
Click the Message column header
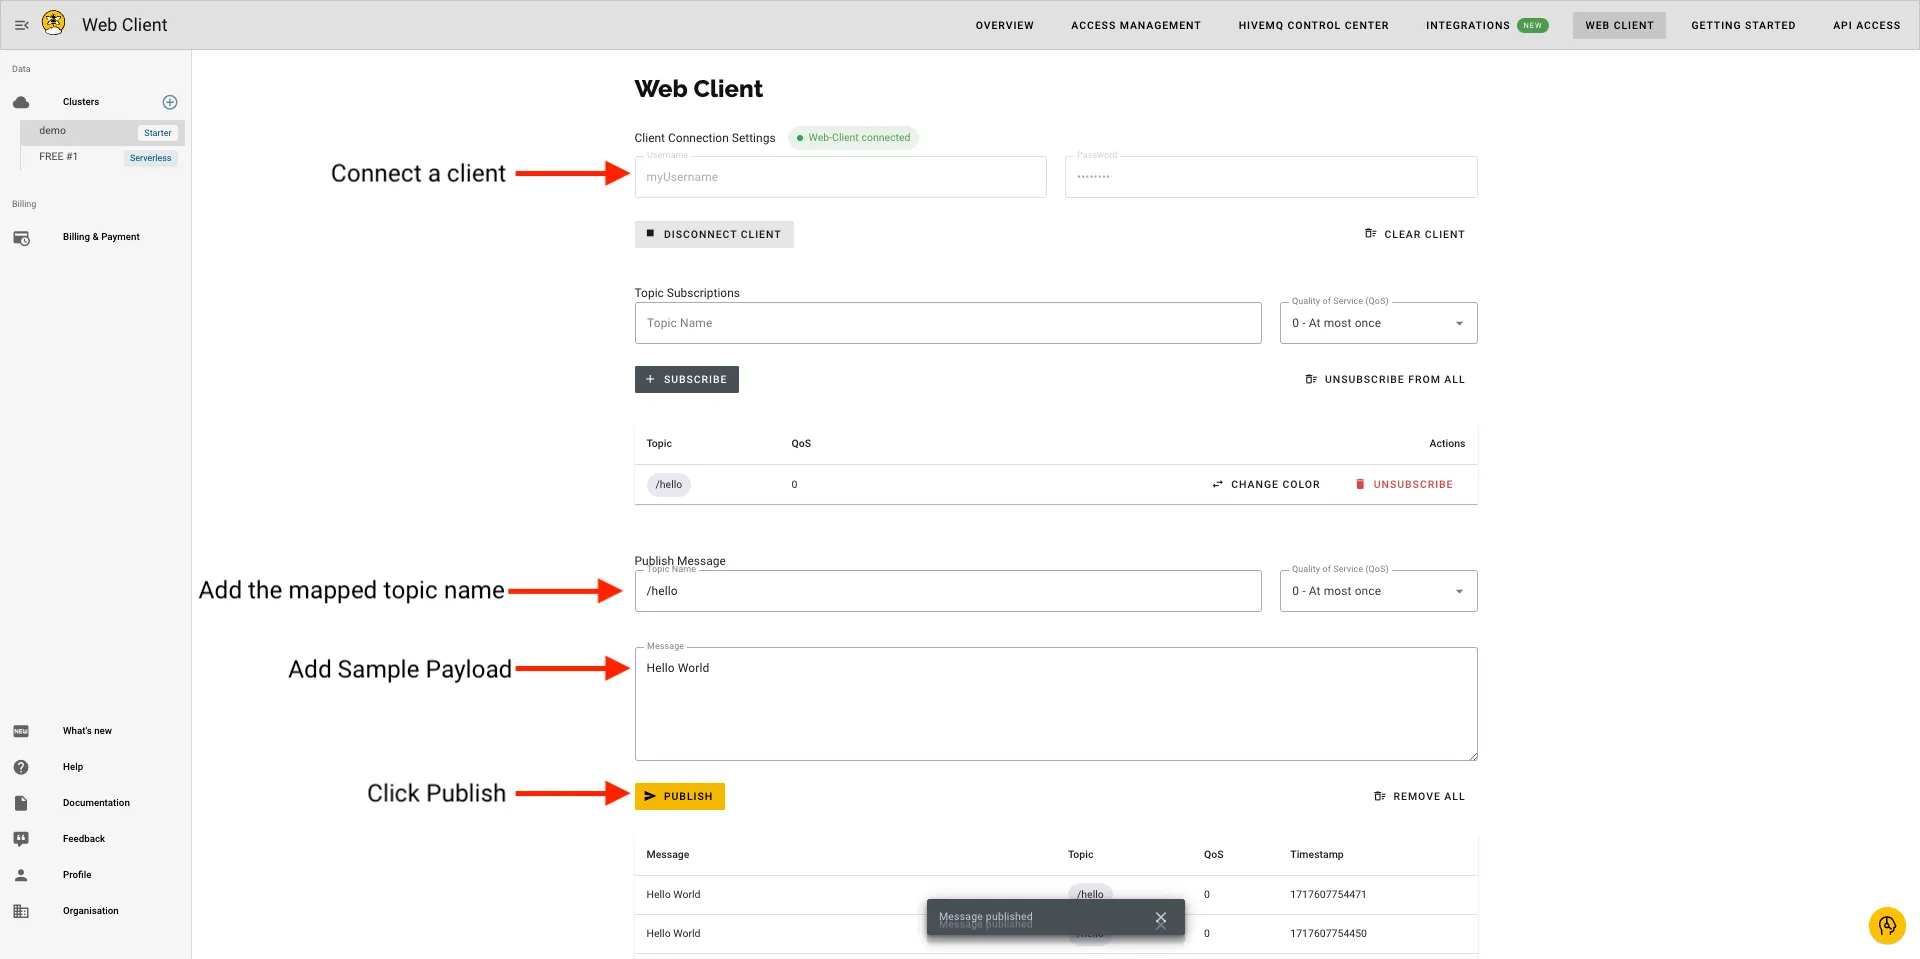(667, 855)
